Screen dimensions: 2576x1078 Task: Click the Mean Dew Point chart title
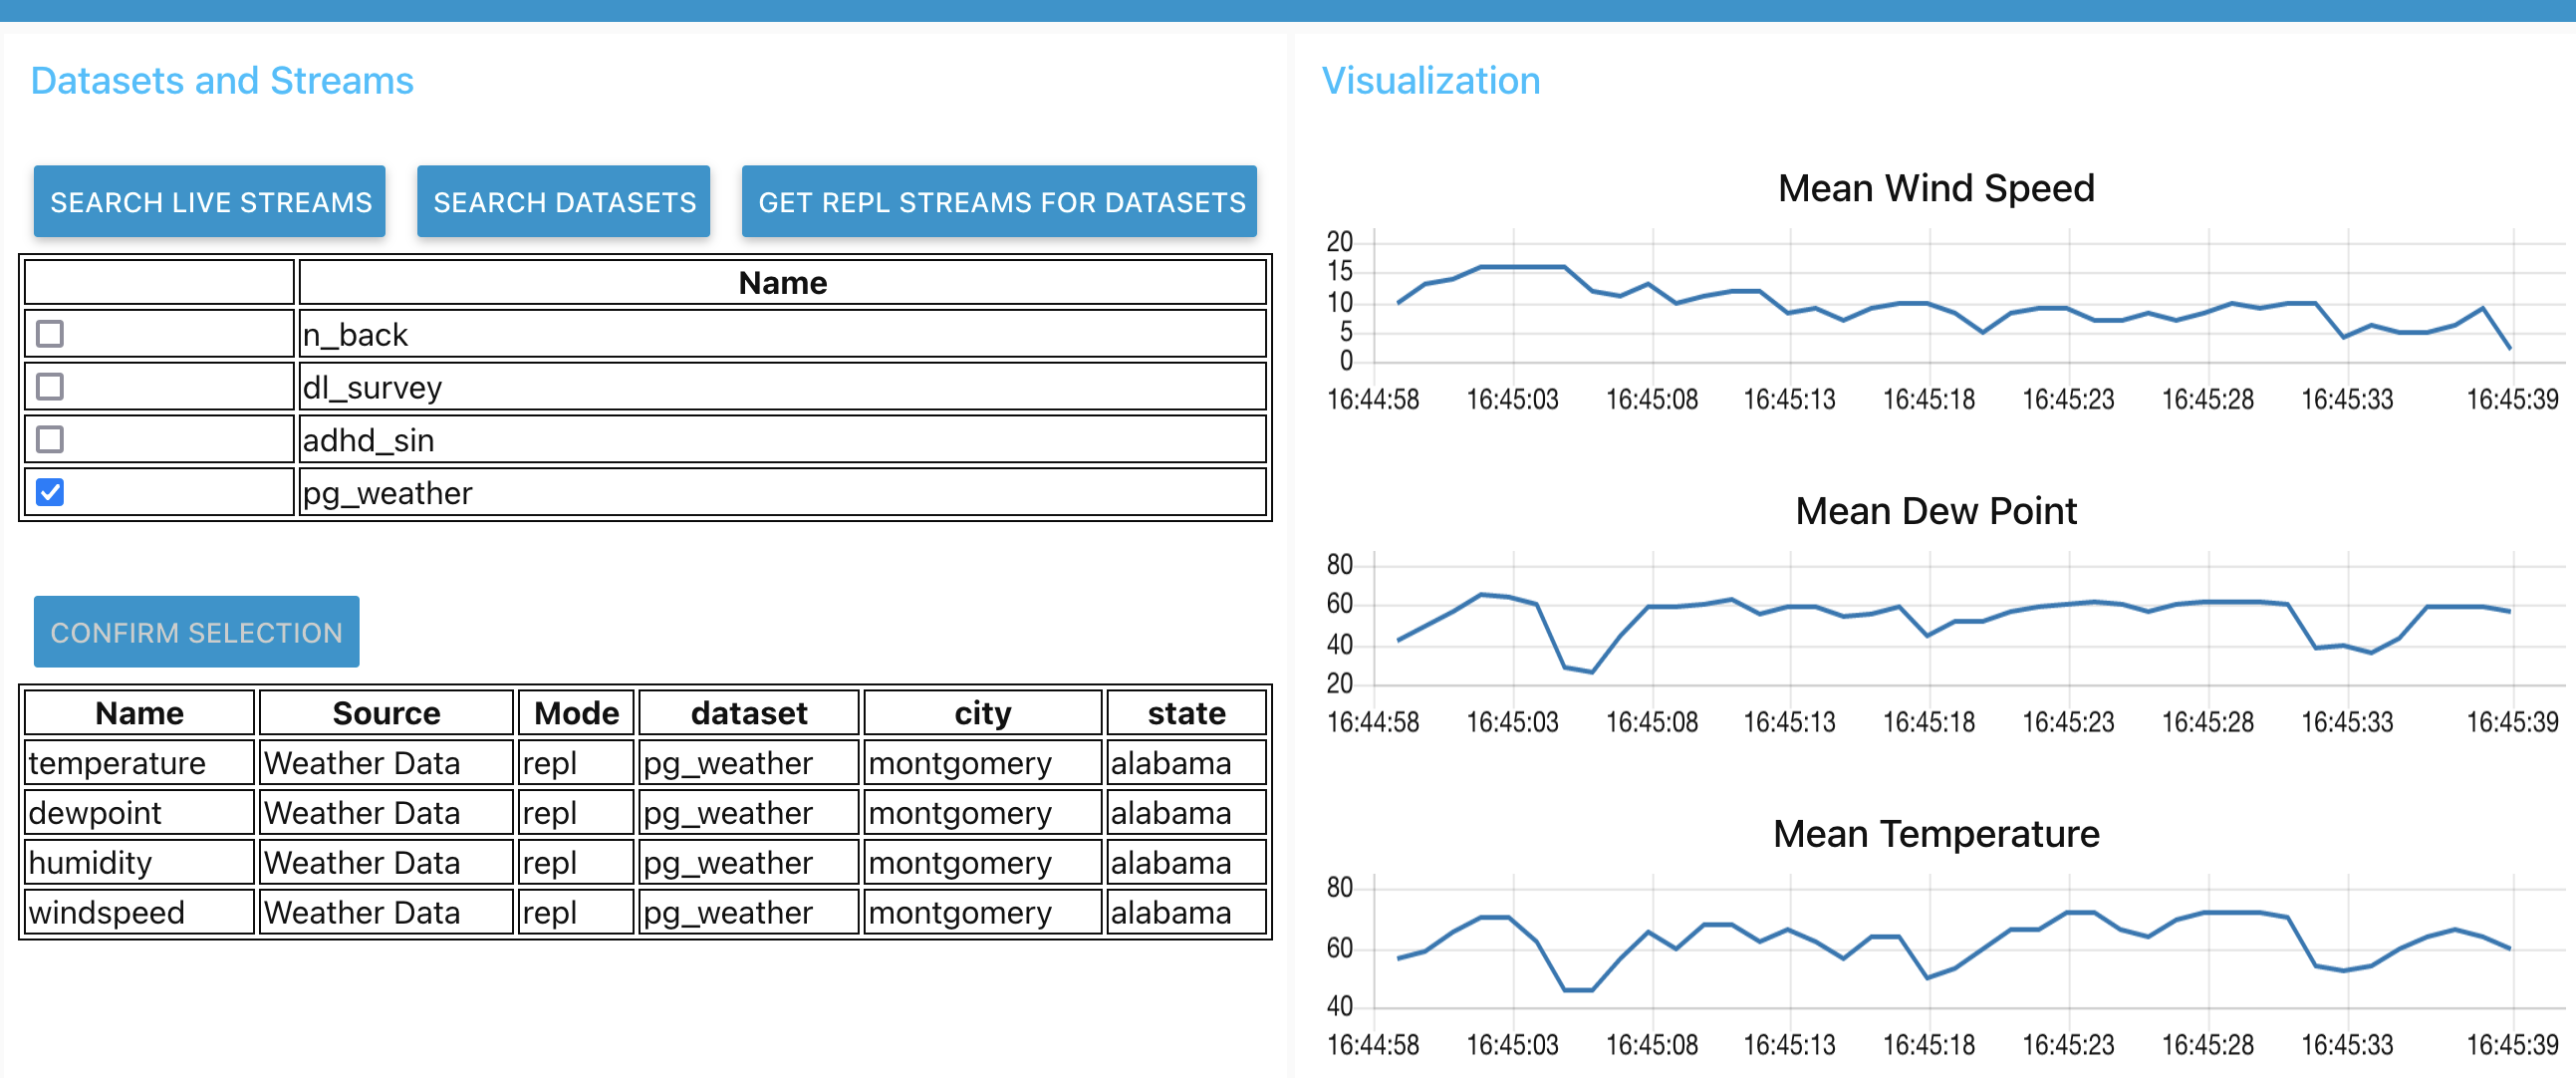[x=1935, y=511]
